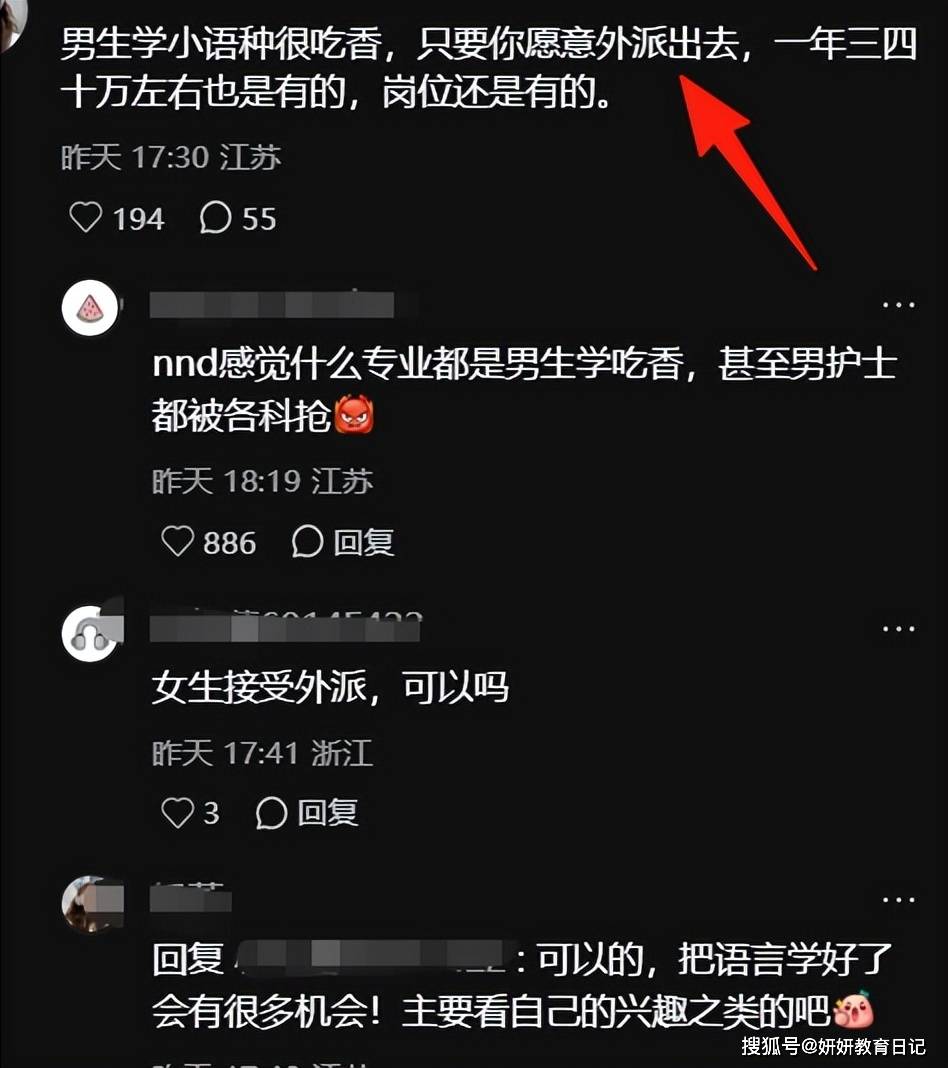Screen dimensions: 948x1068
Task: Tap the angry devil emoji in comment
Action: point(354,413)
